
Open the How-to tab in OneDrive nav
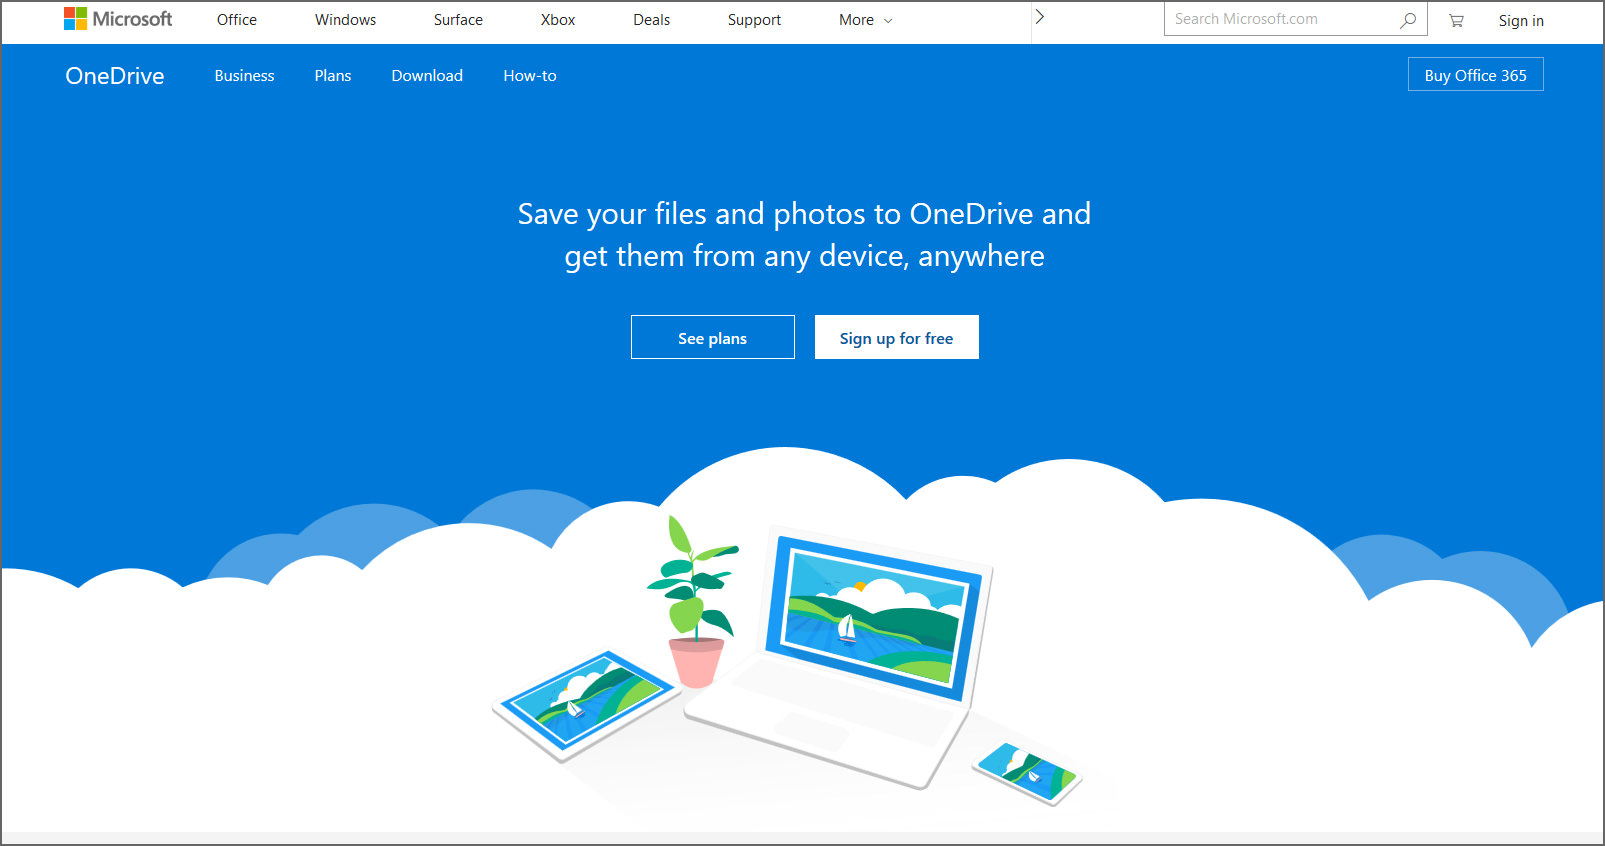tap(530, 76)
